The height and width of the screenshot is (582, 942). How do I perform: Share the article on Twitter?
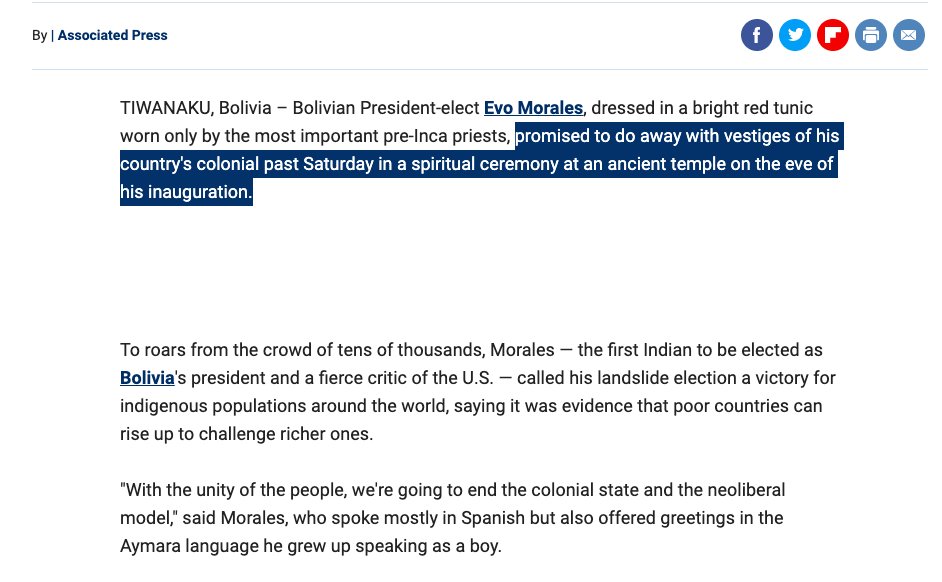coord(795,36)
